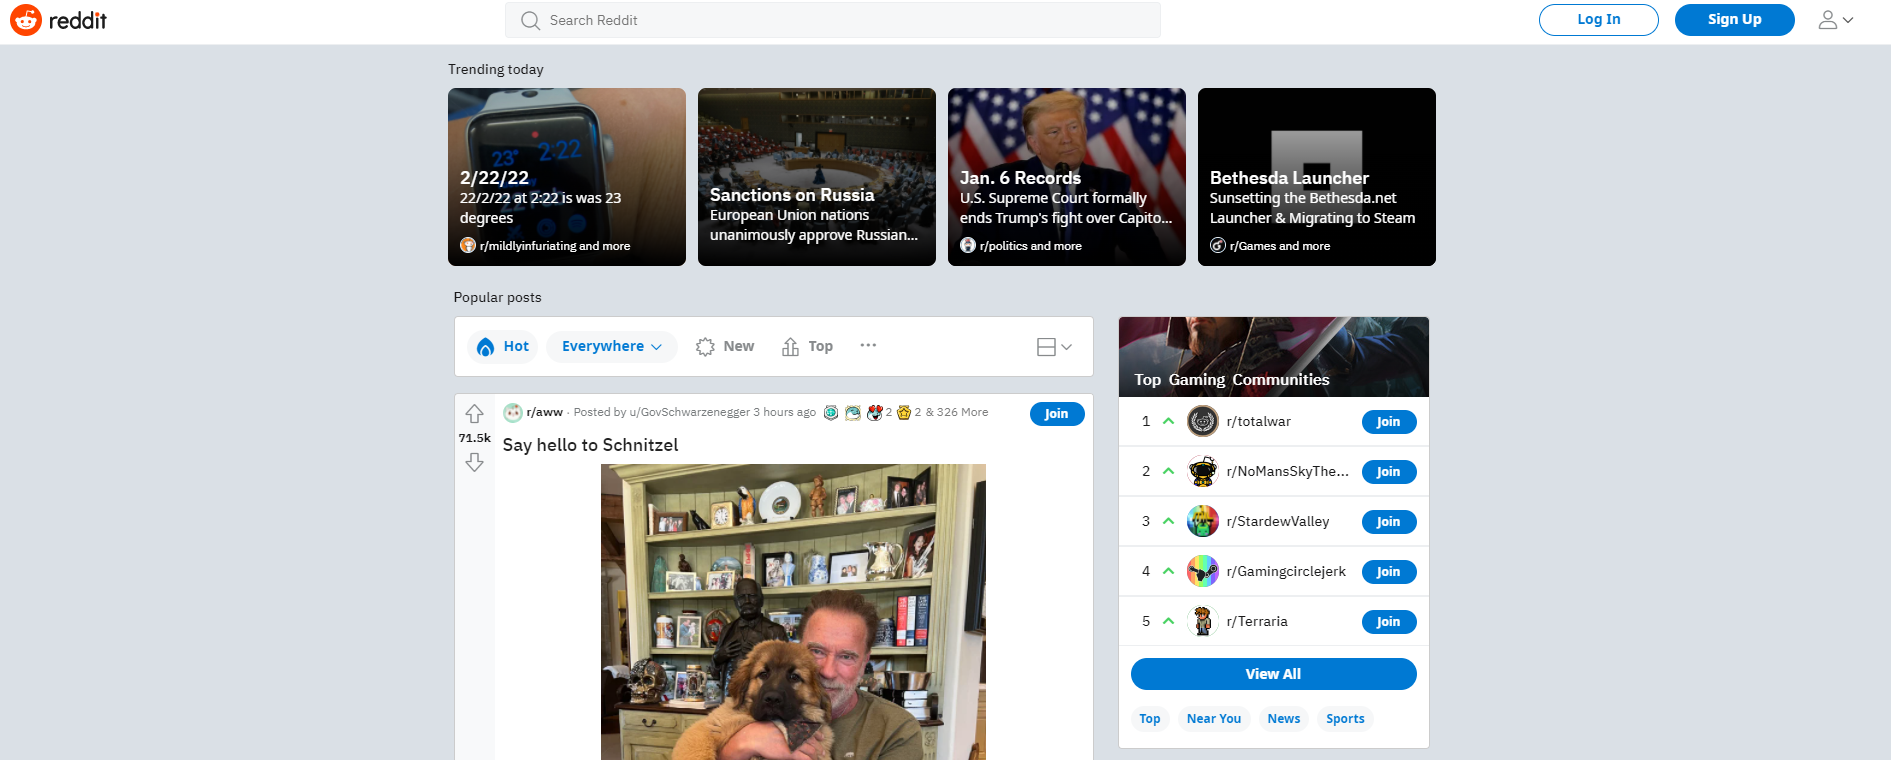Click the '3 hours ago' post timestamp

point(785,412)
